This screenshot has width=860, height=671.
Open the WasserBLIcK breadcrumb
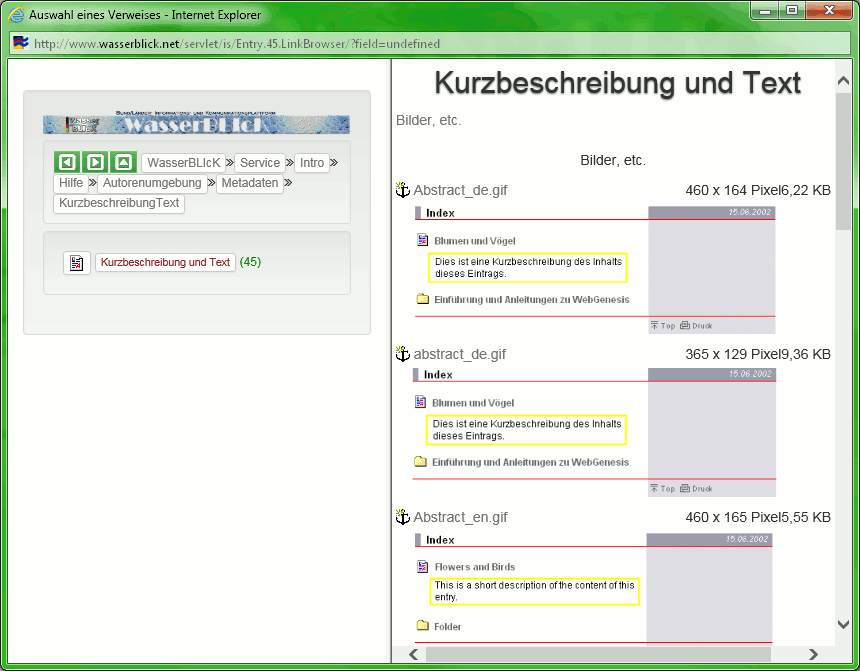point(183,163)
